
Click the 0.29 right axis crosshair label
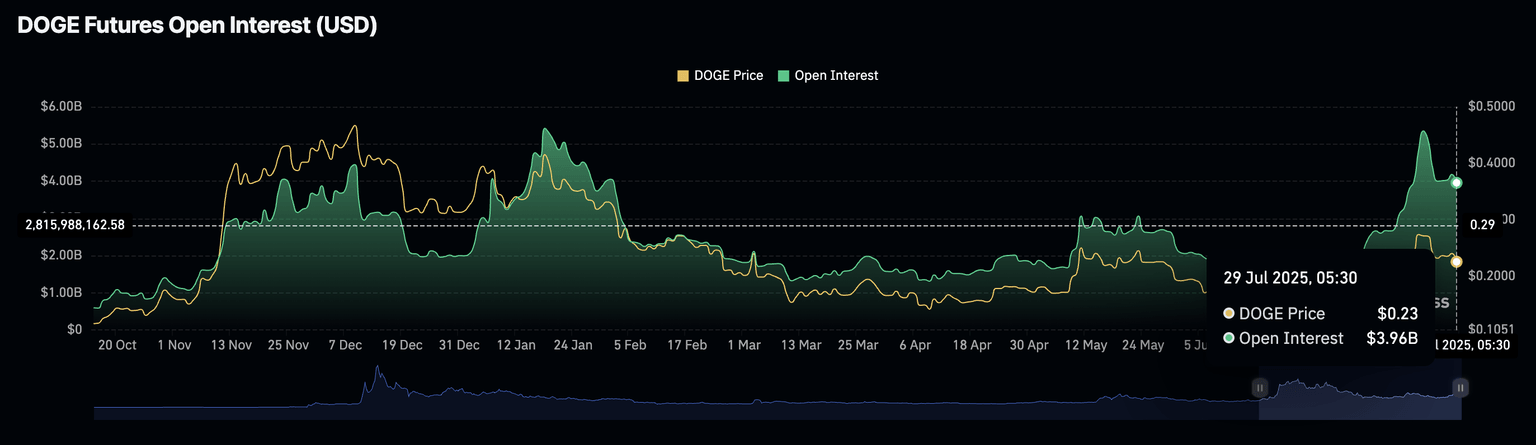(x=1482, y=225)
